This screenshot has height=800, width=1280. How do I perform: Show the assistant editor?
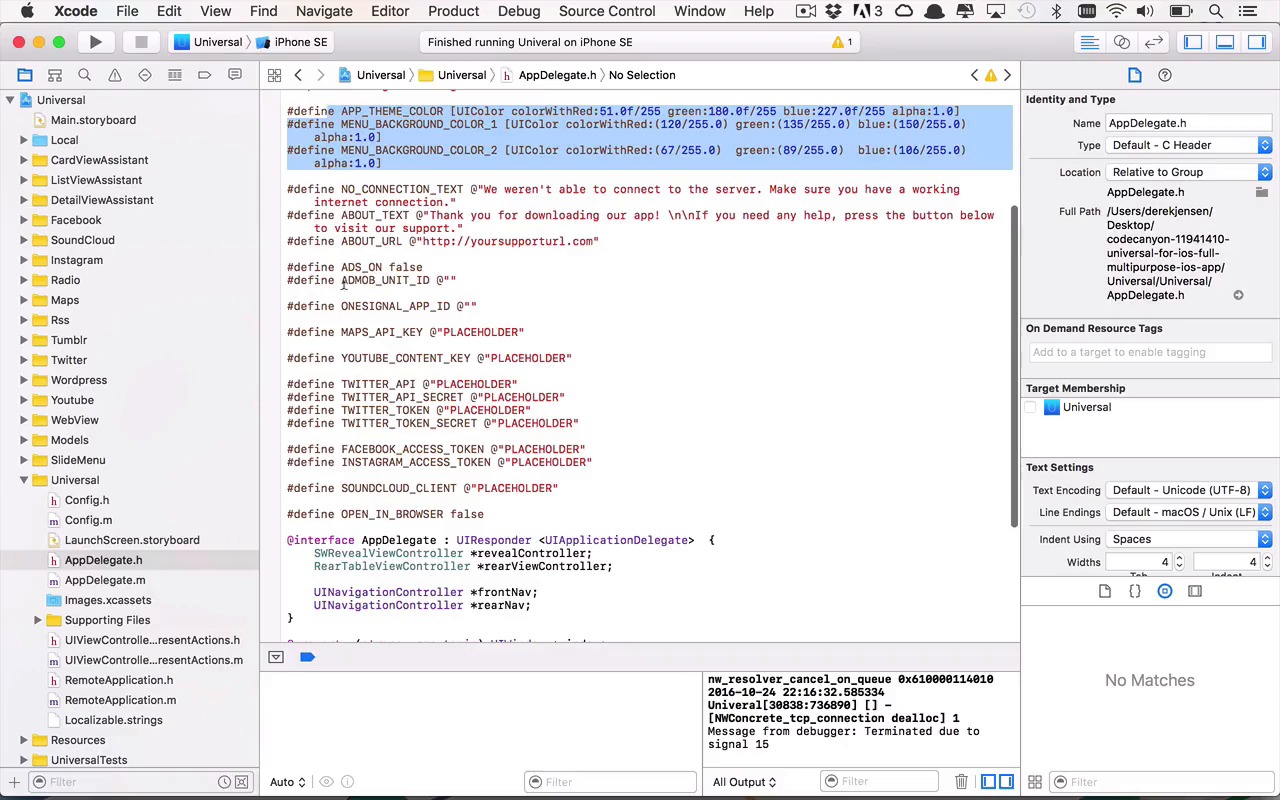click(1122, 42)
